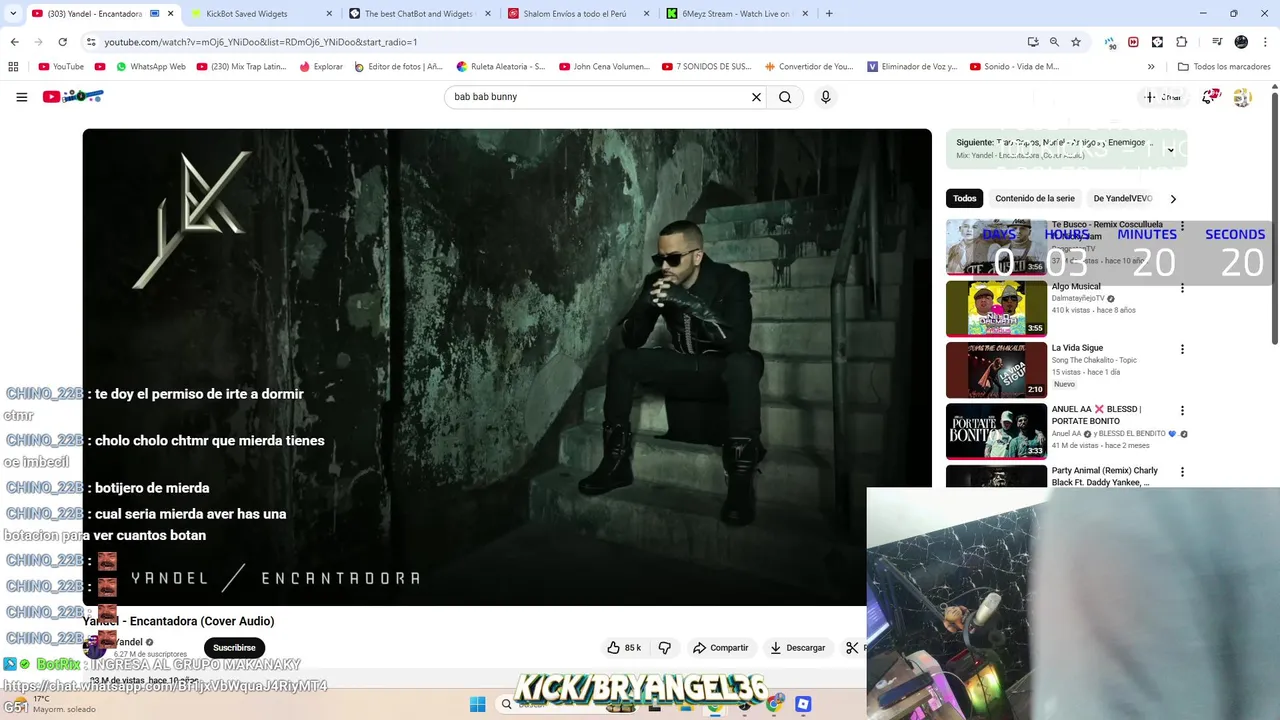Screen dimensions: 1280x720
Task: Click the YouTube logo to go home
Action: click(x=73, y=97)
